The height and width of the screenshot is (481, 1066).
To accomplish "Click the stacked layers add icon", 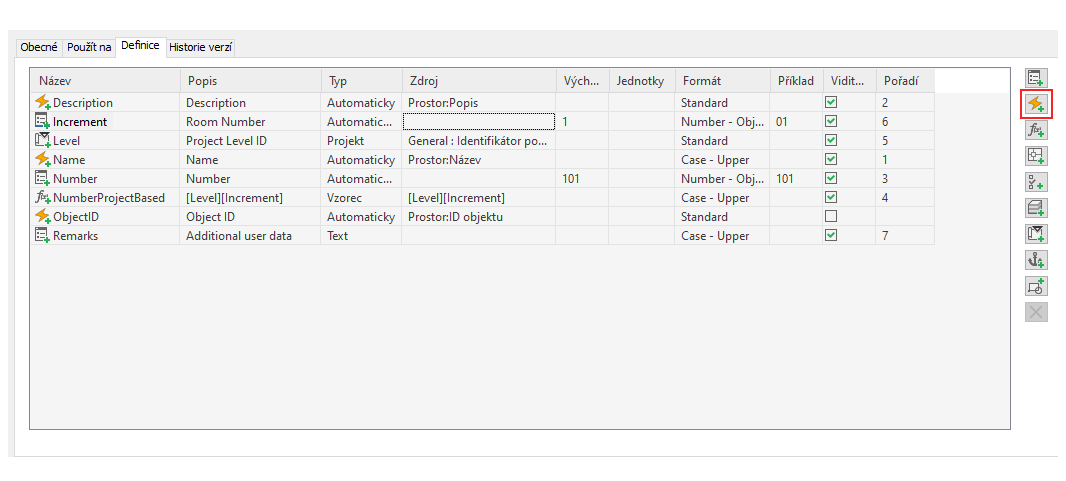I will coord(1036,208).
